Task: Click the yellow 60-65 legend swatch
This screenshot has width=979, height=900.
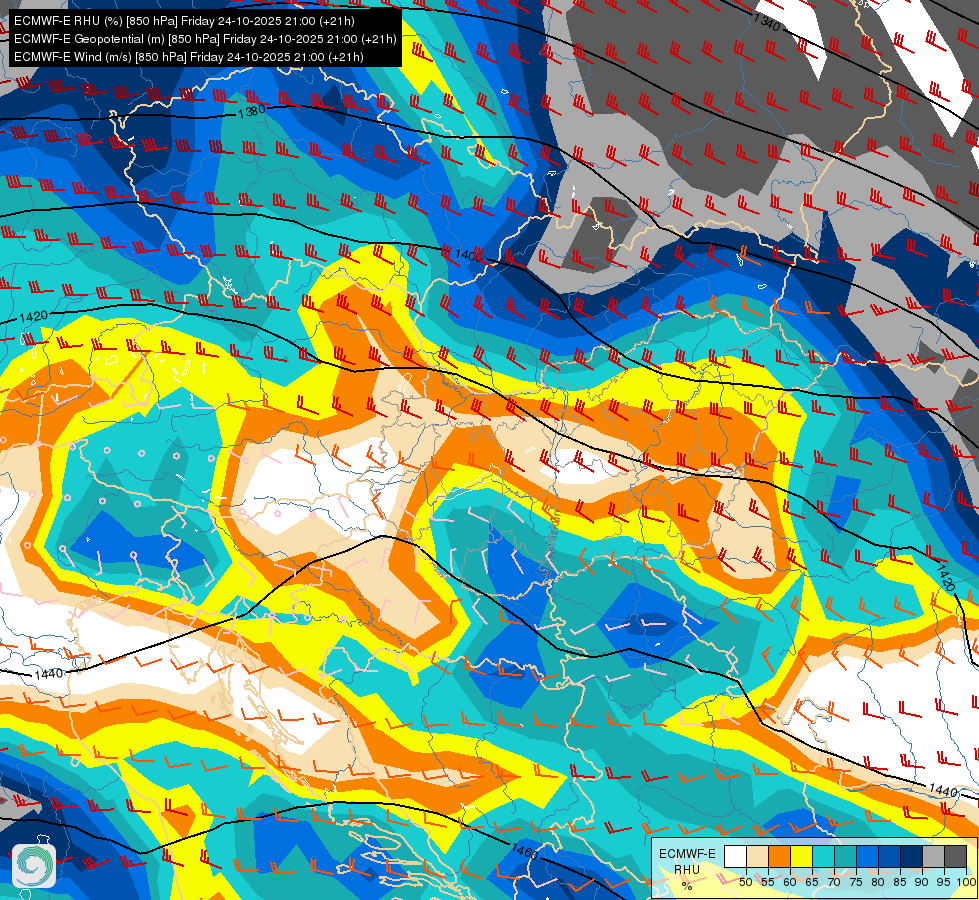Action: (x=801, y=856)
